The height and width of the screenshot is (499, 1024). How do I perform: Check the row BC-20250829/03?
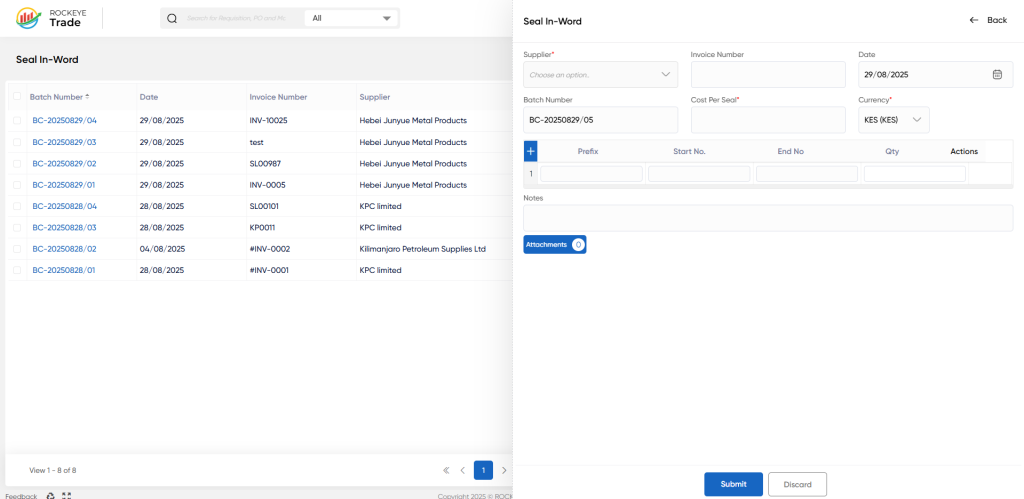(17, 142)
